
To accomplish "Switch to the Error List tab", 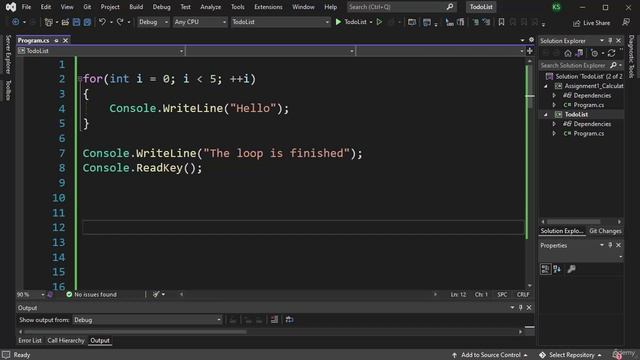I will coord(30,340).
